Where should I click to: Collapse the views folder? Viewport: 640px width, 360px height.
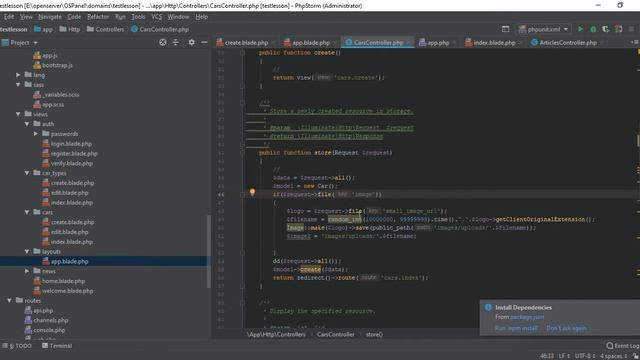point(18,114)
